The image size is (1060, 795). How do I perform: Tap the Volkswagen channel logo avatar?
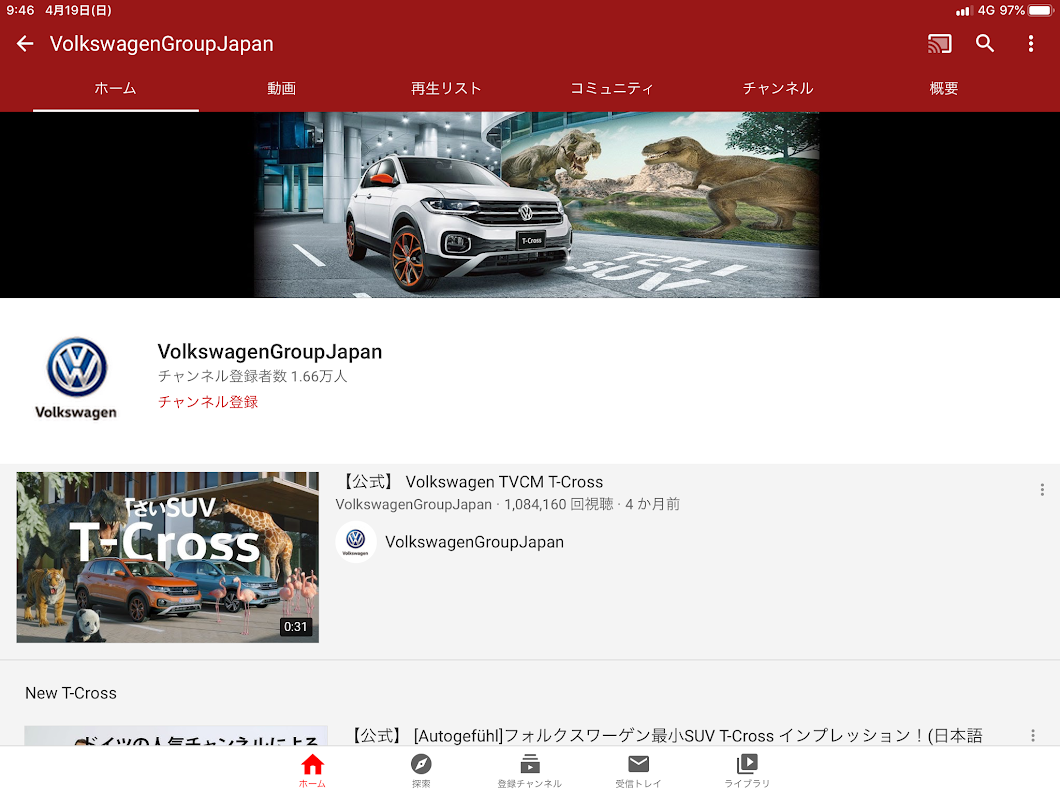[x=76, y=378]
